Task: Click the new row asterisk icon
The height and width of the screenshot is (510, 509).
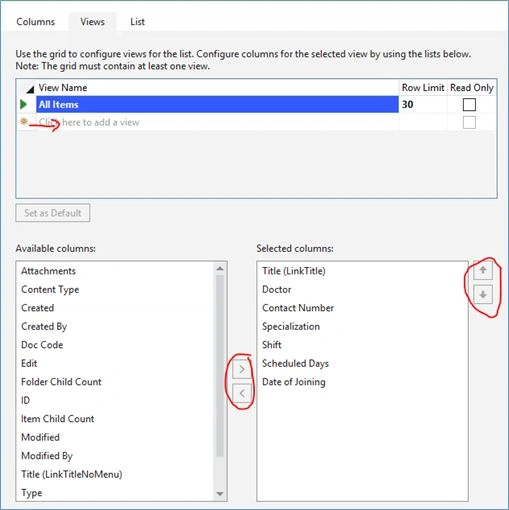Action: 23,121
